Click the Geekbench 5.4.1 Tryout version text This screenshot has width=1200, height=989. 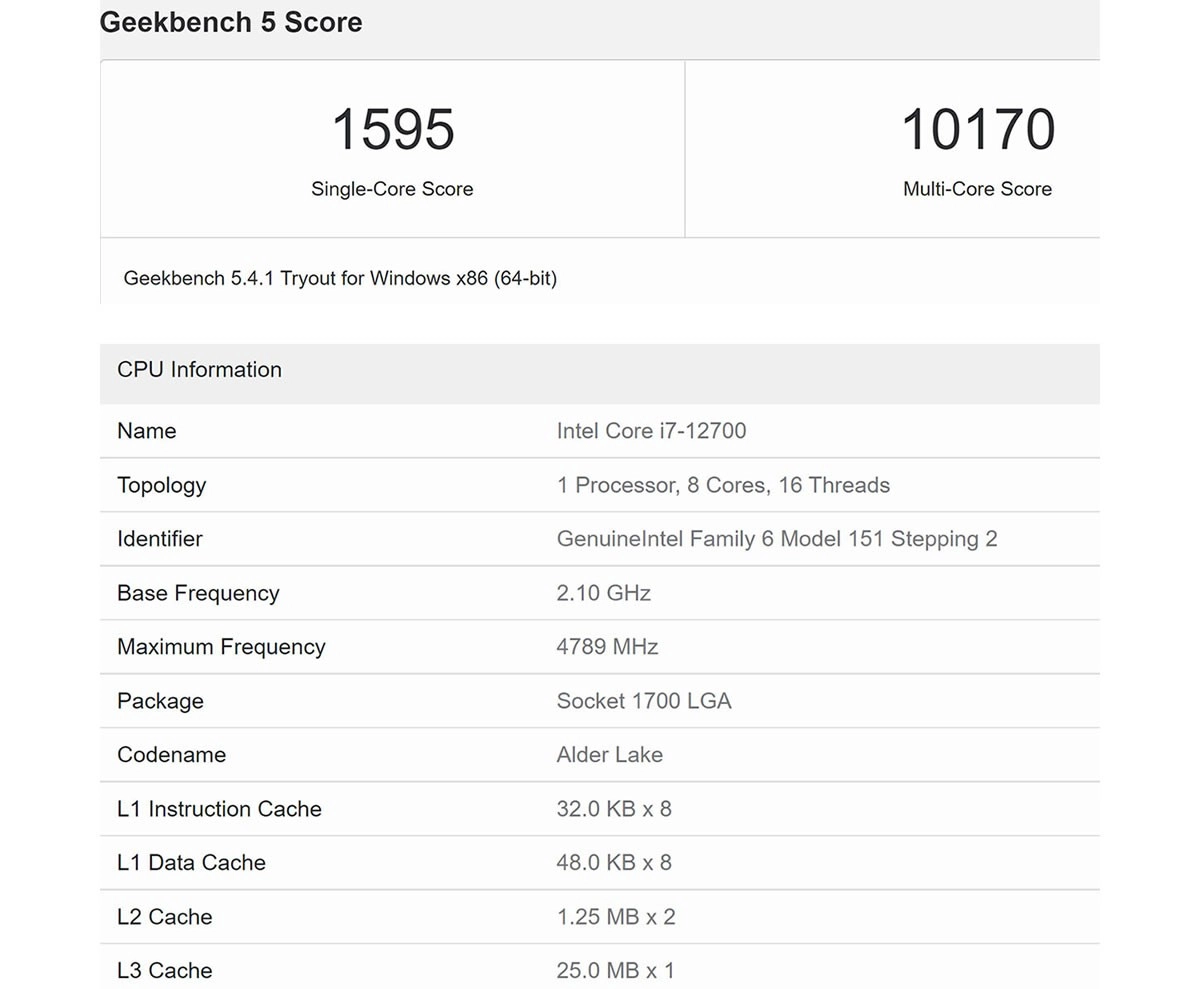point(340,278)
